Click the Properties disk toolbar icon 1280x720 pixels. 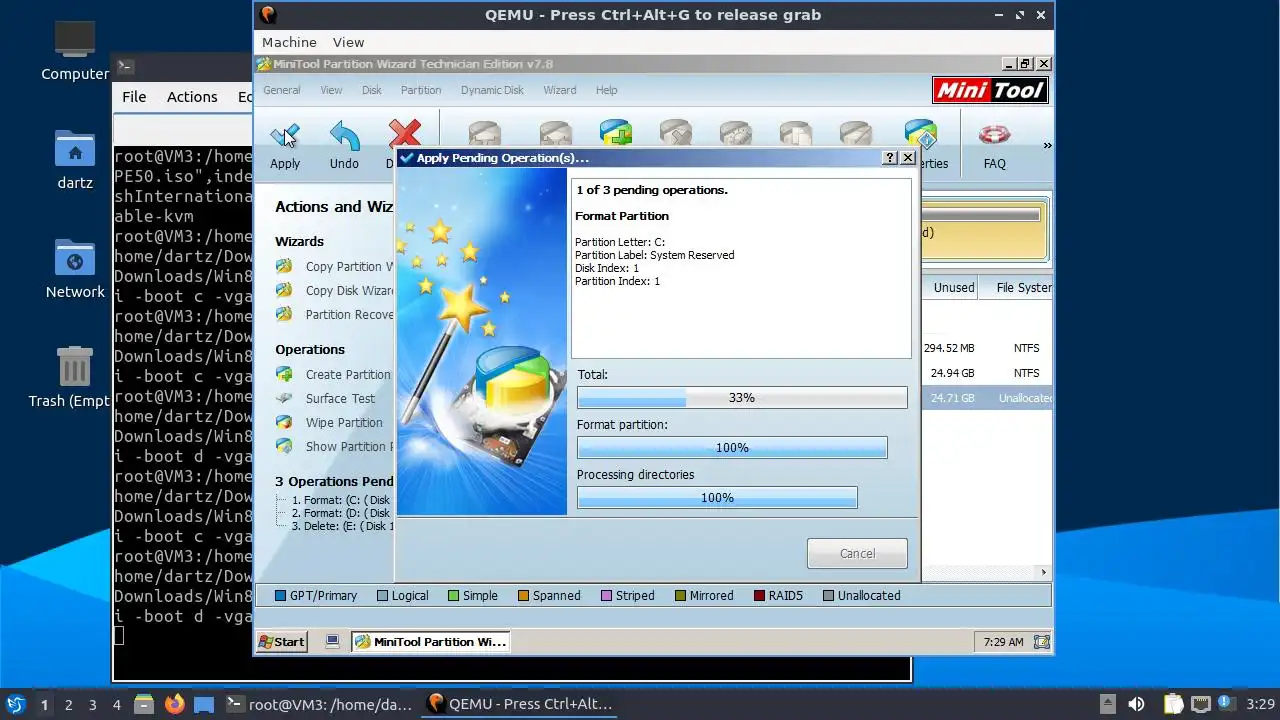[x=920, y=135]
